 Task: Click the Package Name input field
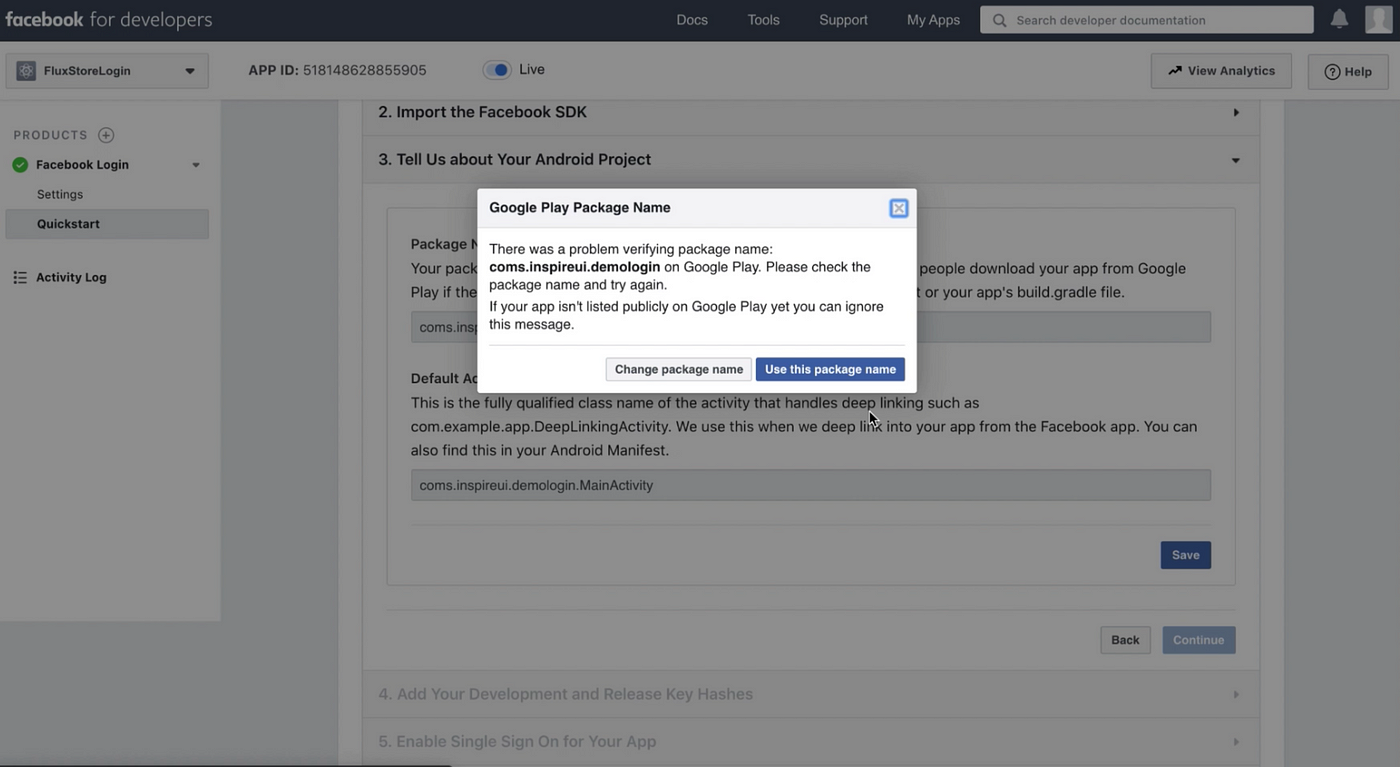pyautogui.click(x=810, y=327)
